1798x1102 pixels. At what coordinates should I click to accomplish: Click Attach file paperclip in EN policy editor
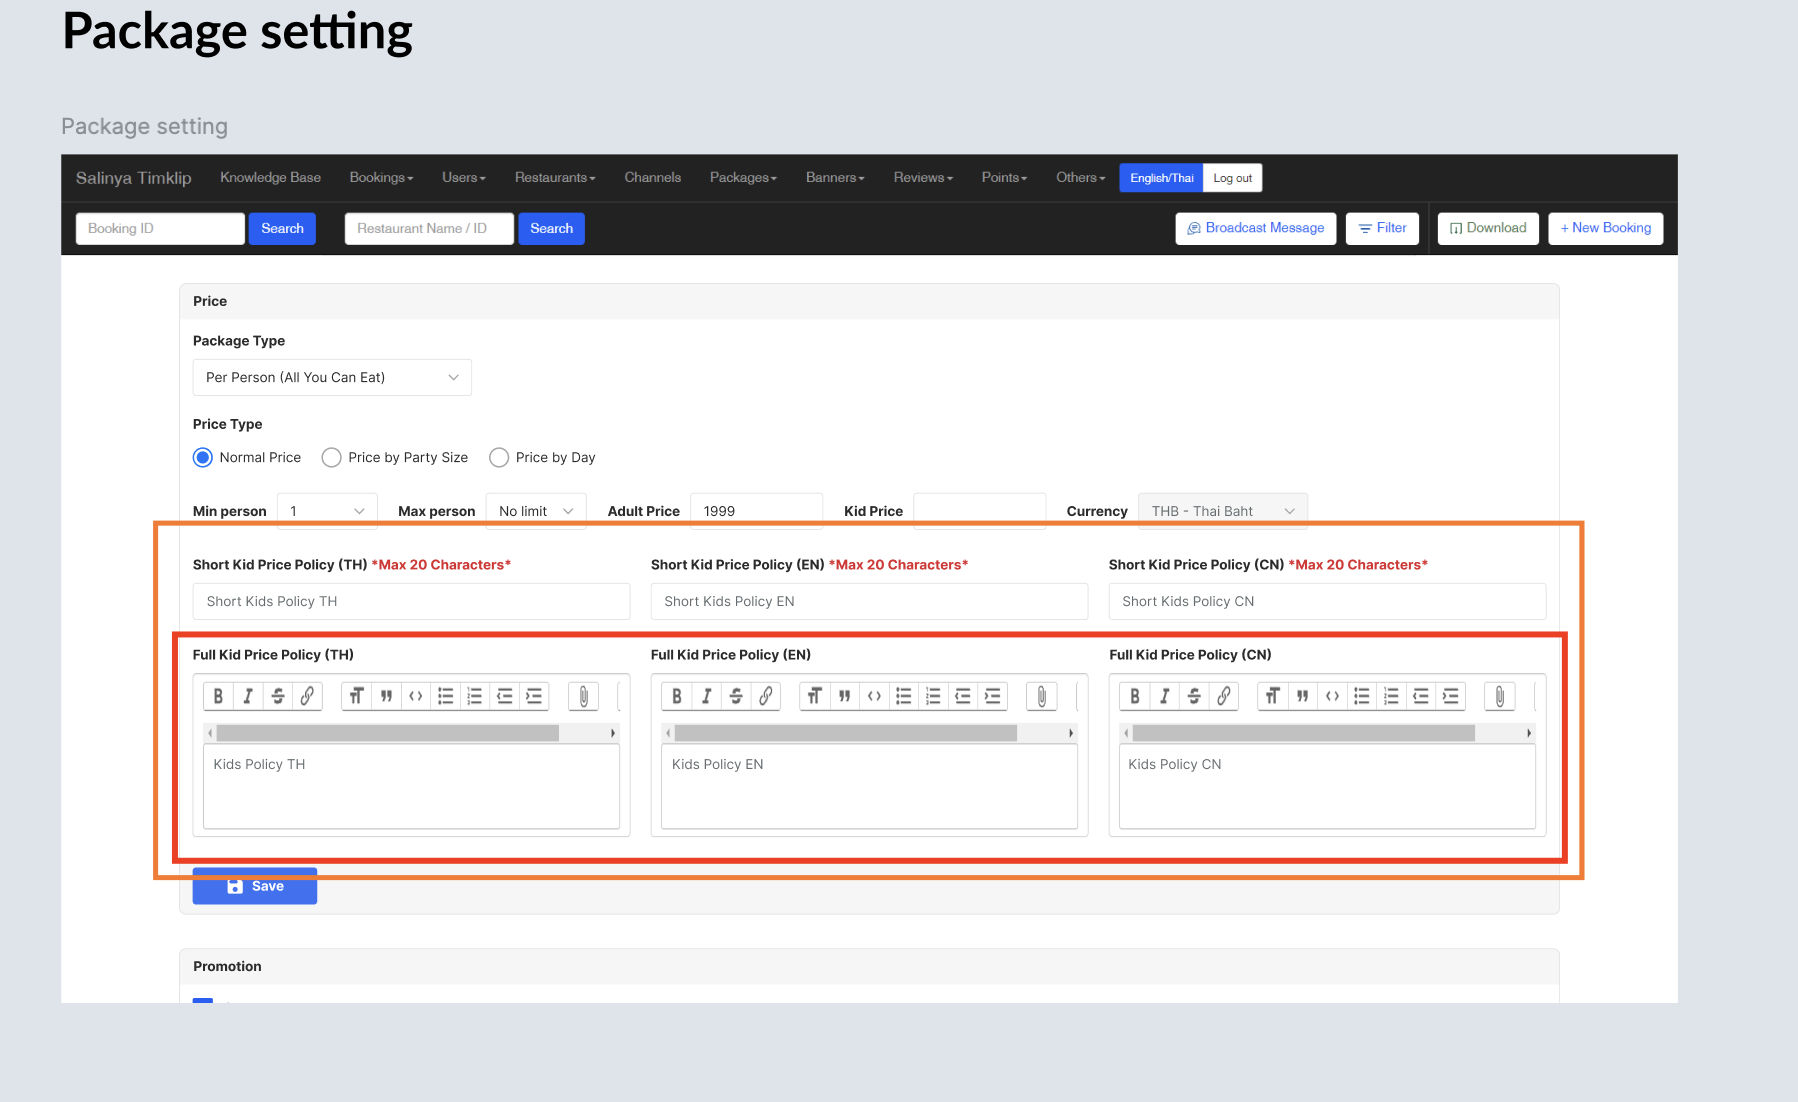(1041, 696)
